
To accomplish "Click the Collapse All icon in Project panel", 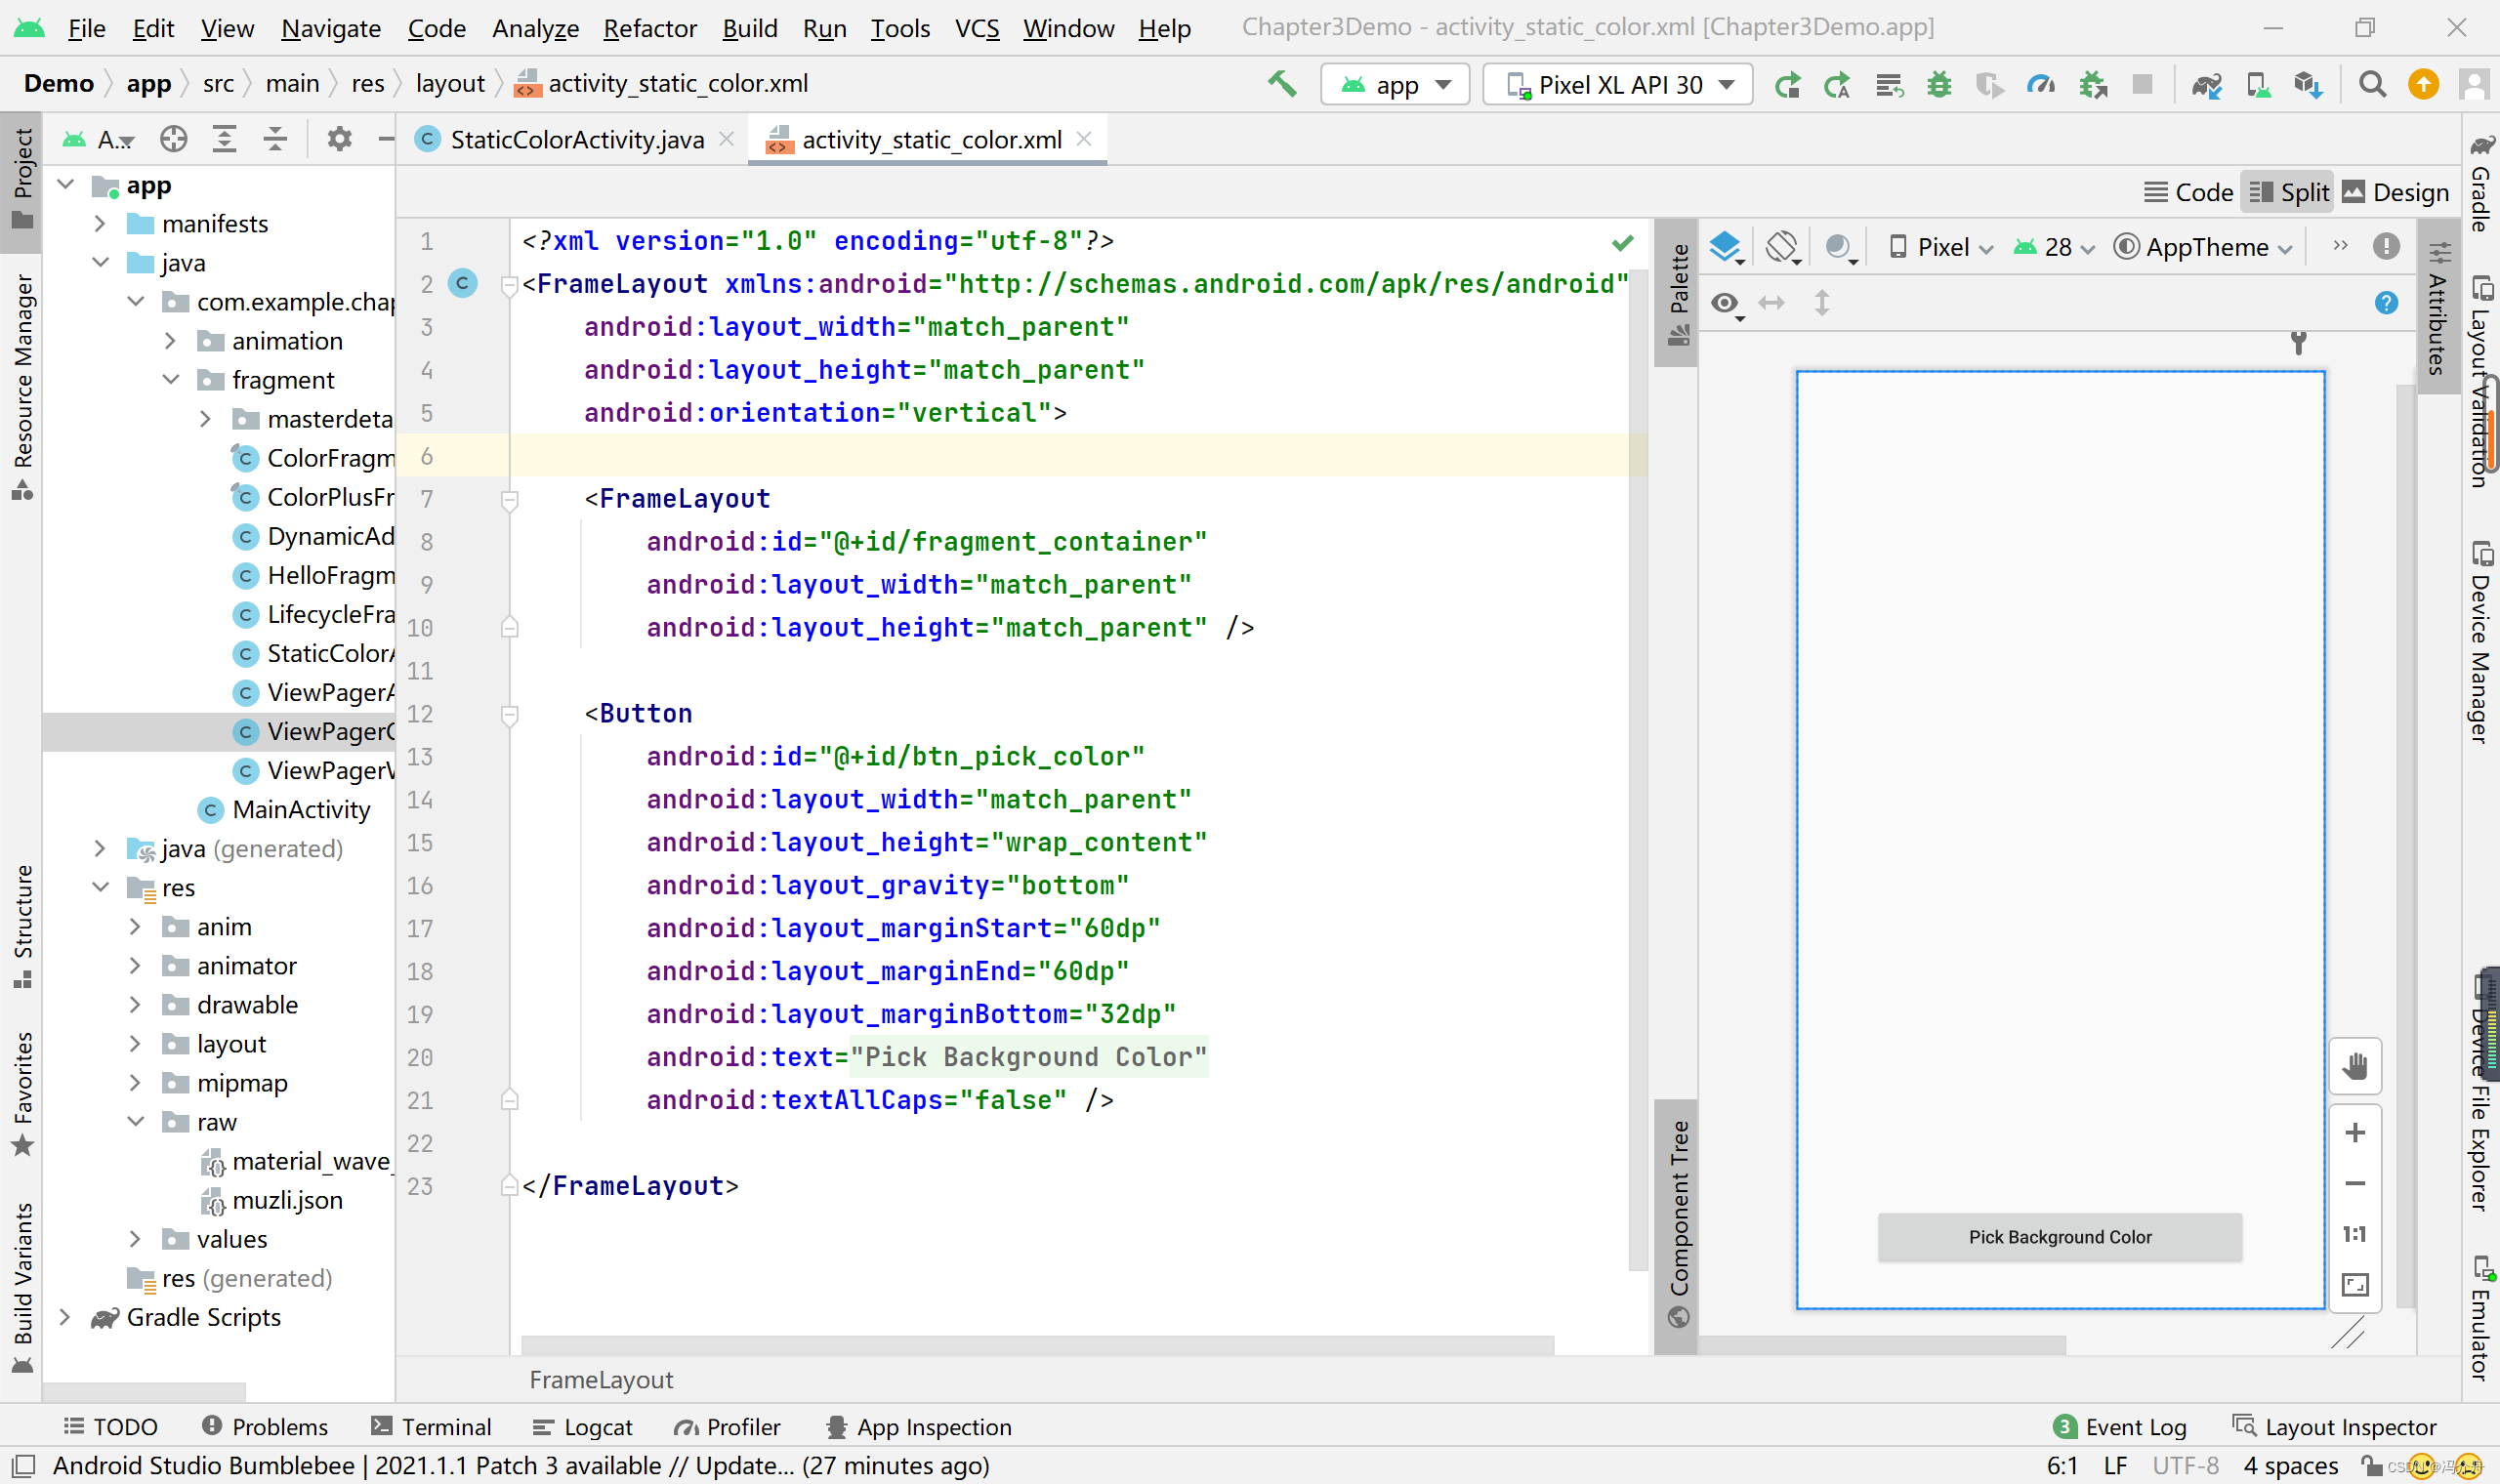I will (275, 139).
